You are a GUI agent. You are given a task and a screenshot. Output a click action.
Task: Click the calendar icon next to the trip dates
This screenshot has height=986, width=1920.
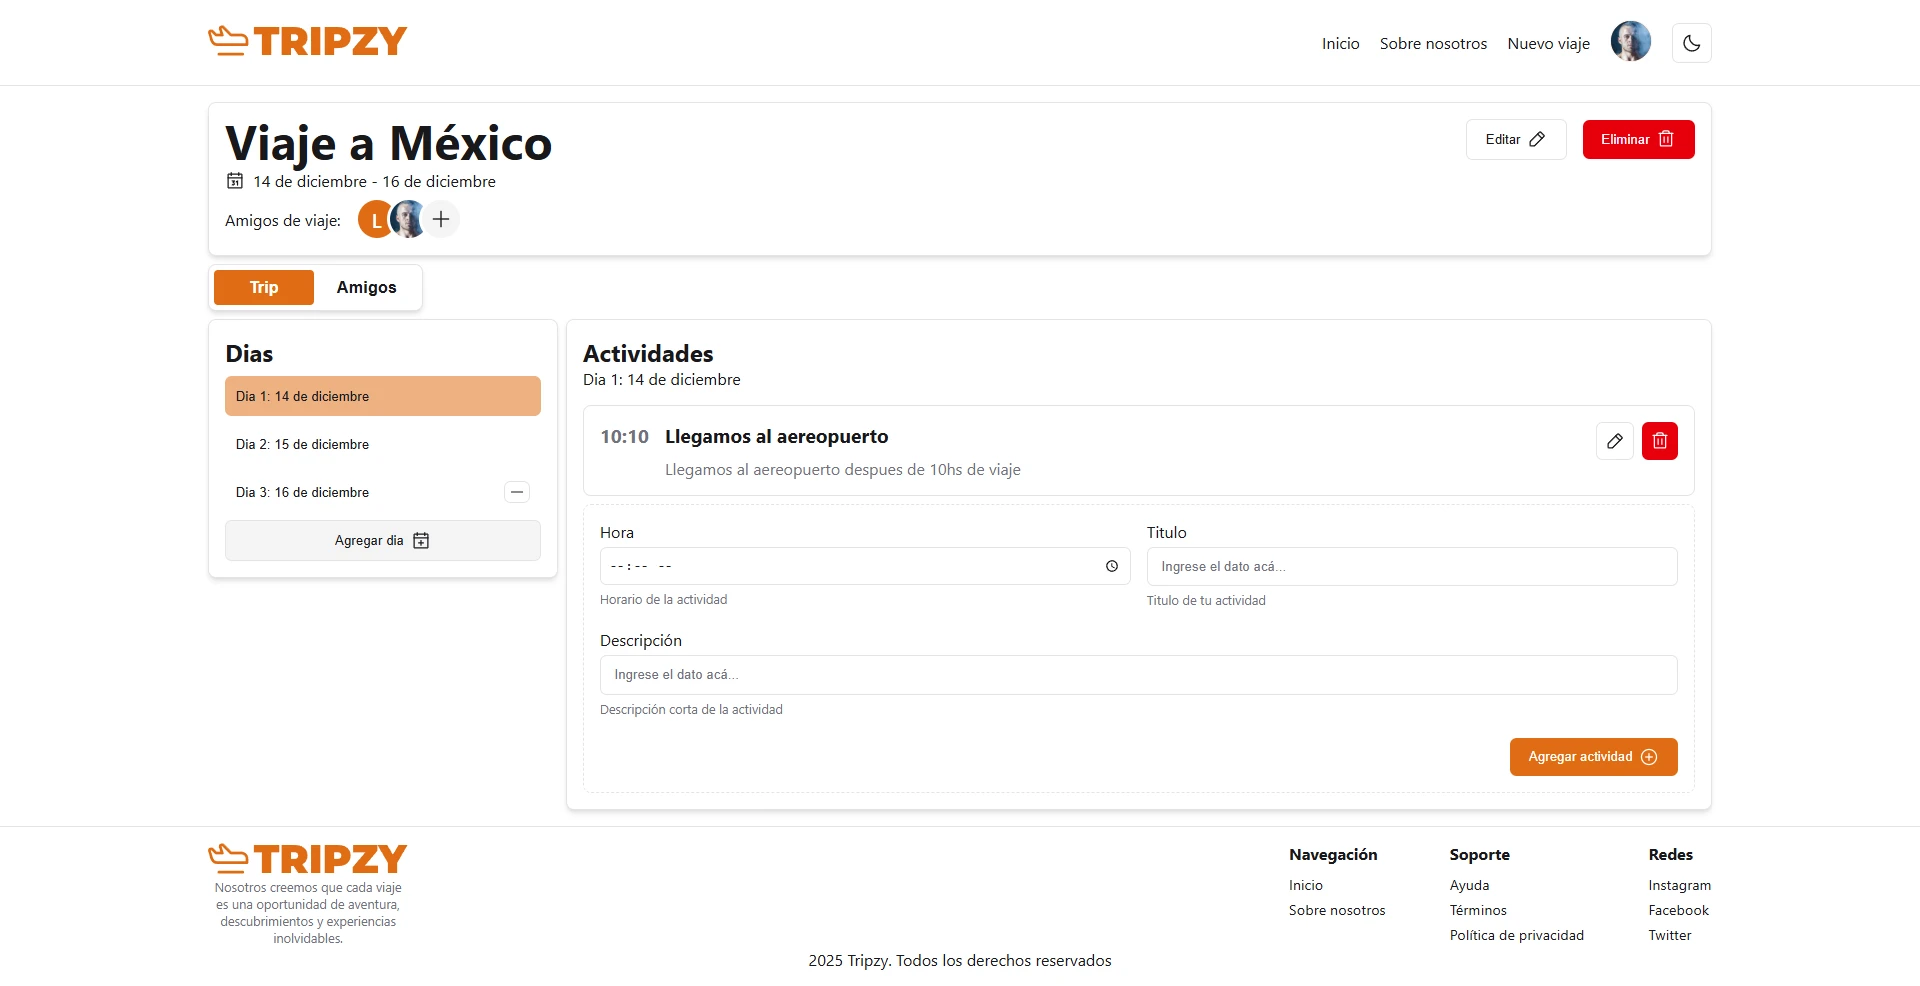point(234,181)
